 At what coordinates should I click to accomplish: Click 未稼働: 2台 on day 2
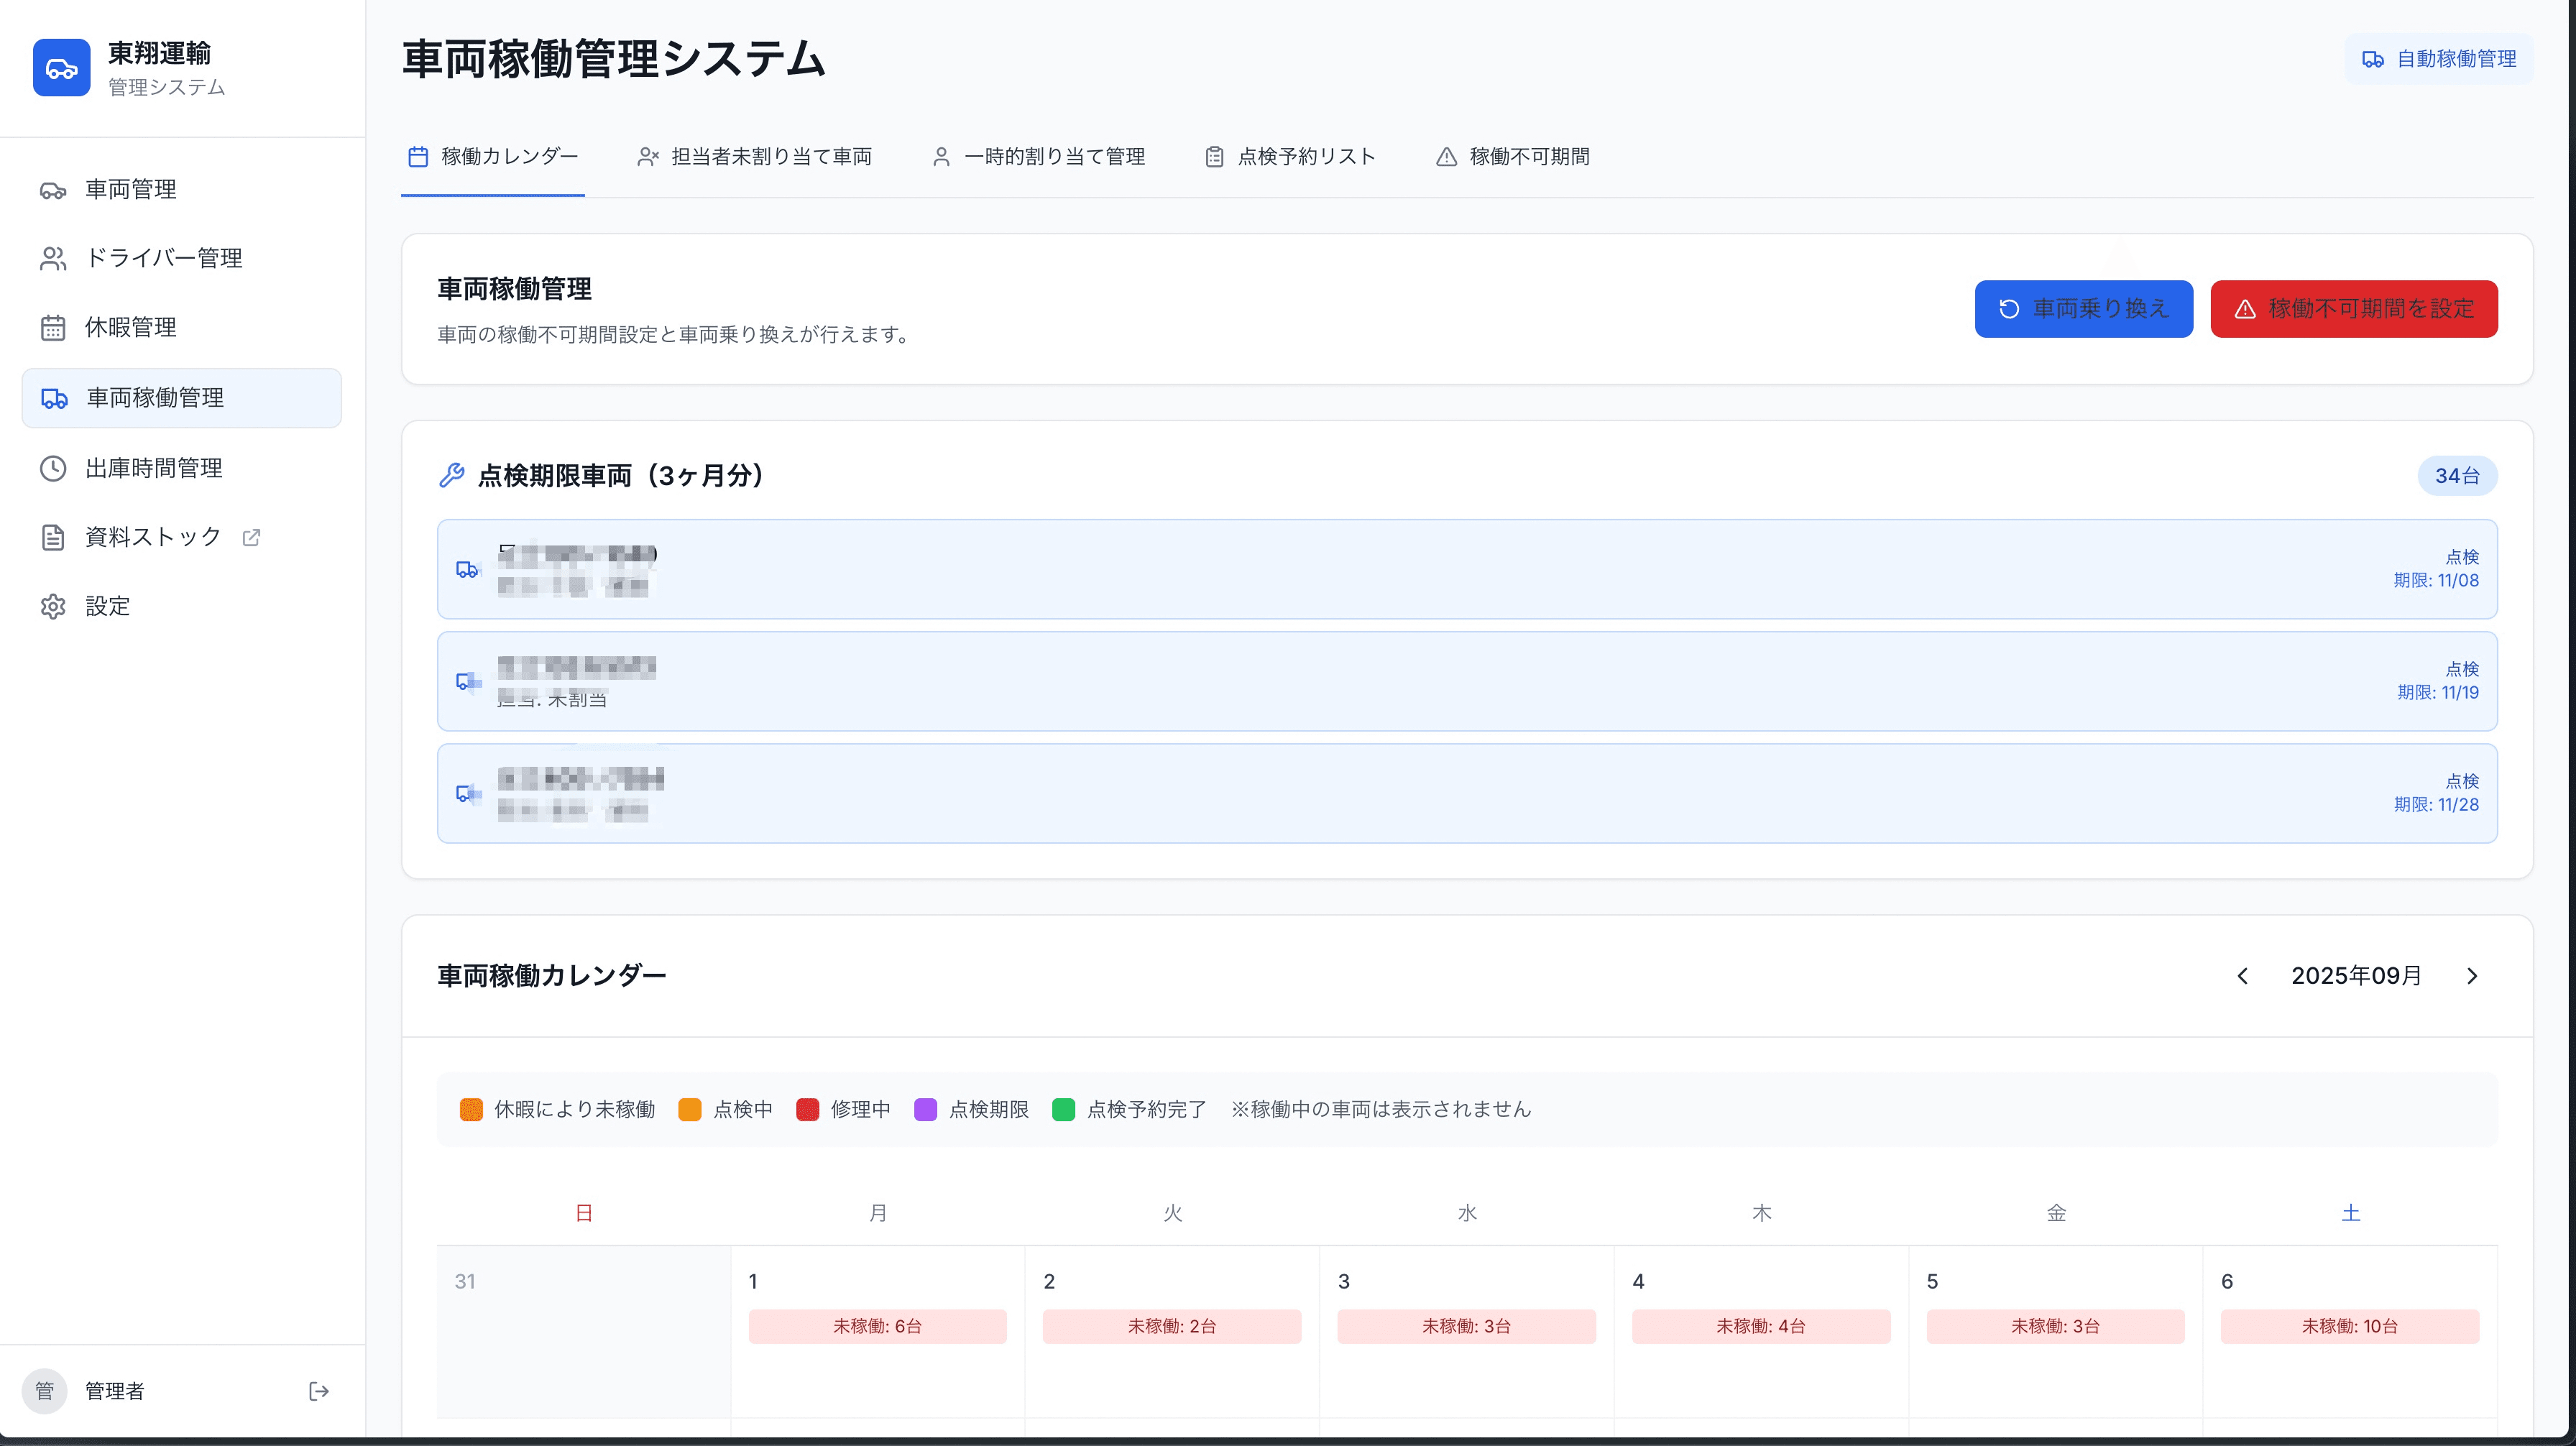click(x=1172, y=1327)
